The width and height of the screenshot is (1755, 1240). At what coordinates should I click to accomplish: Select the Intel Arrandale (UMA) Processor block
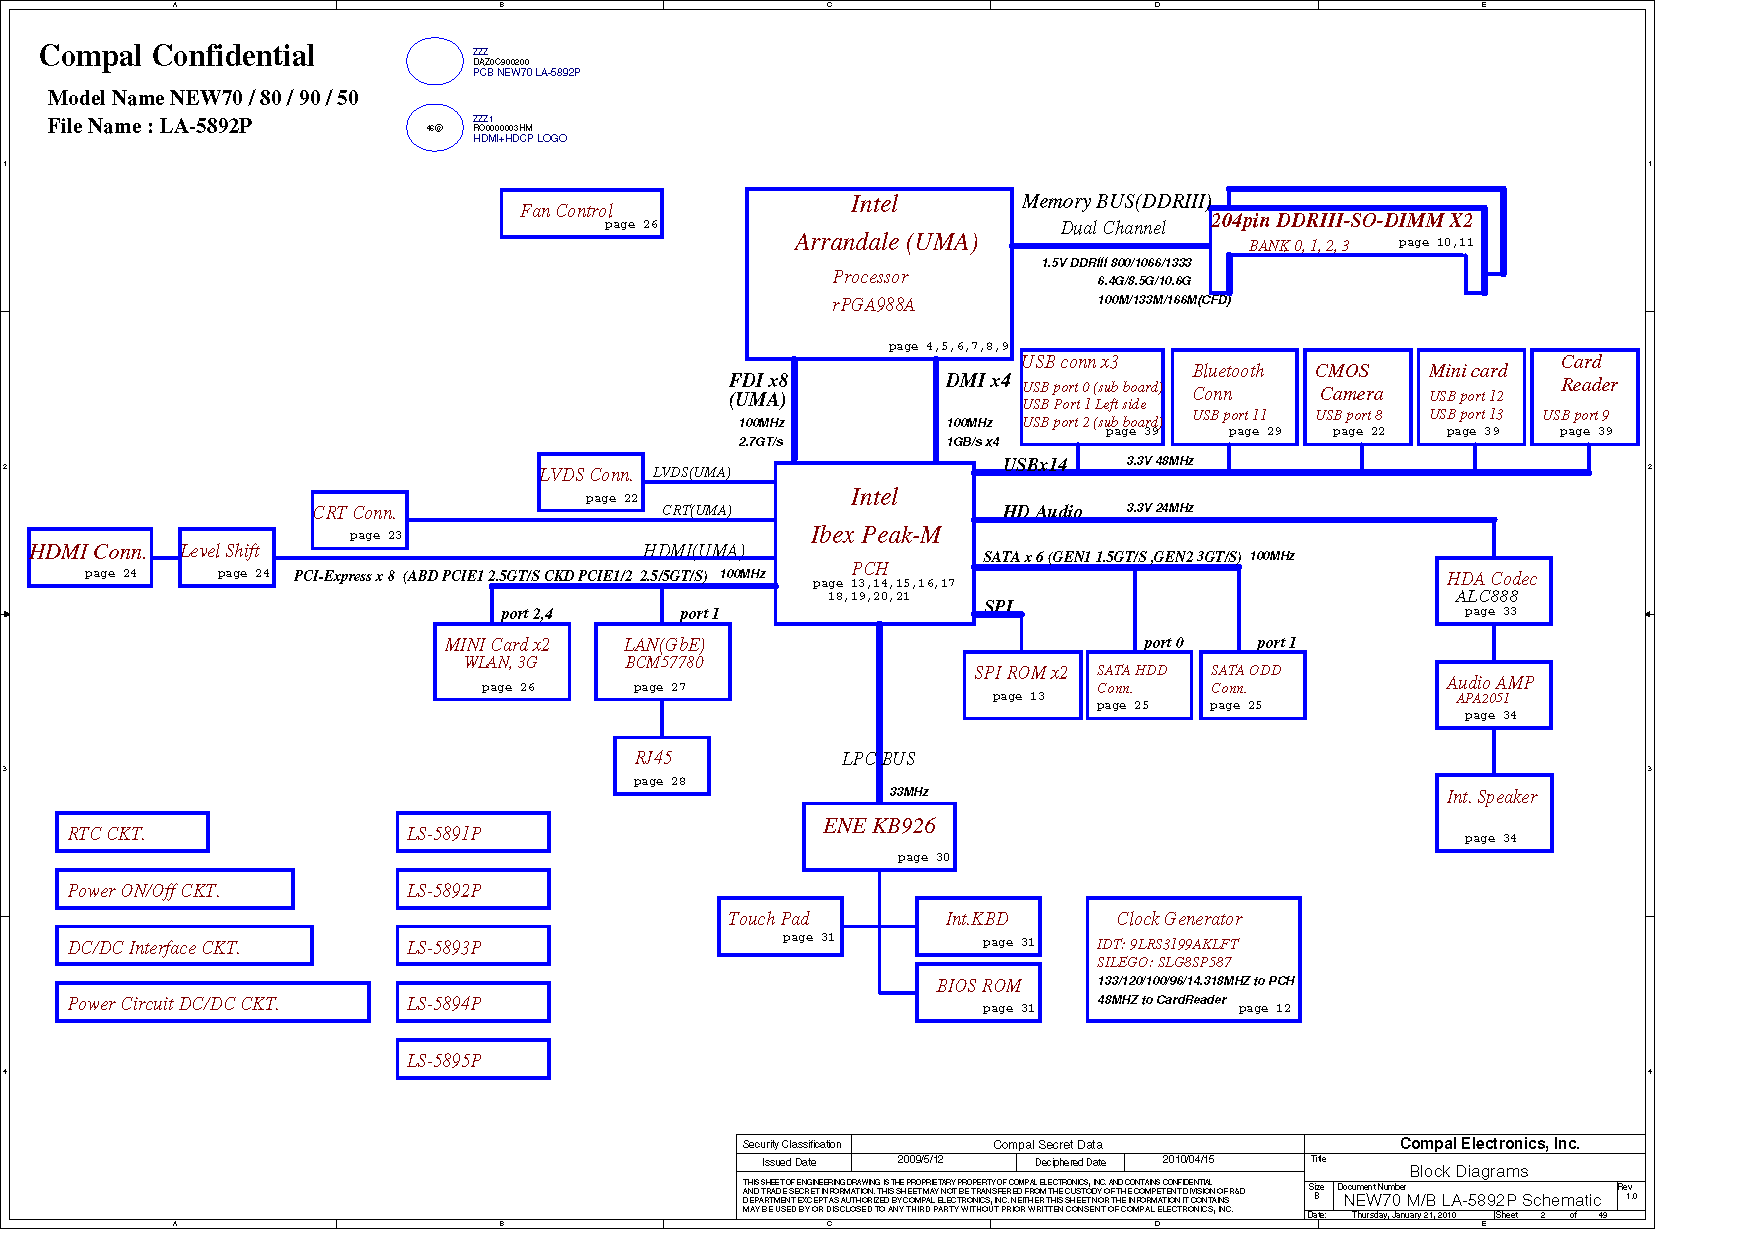pos(879,272)
